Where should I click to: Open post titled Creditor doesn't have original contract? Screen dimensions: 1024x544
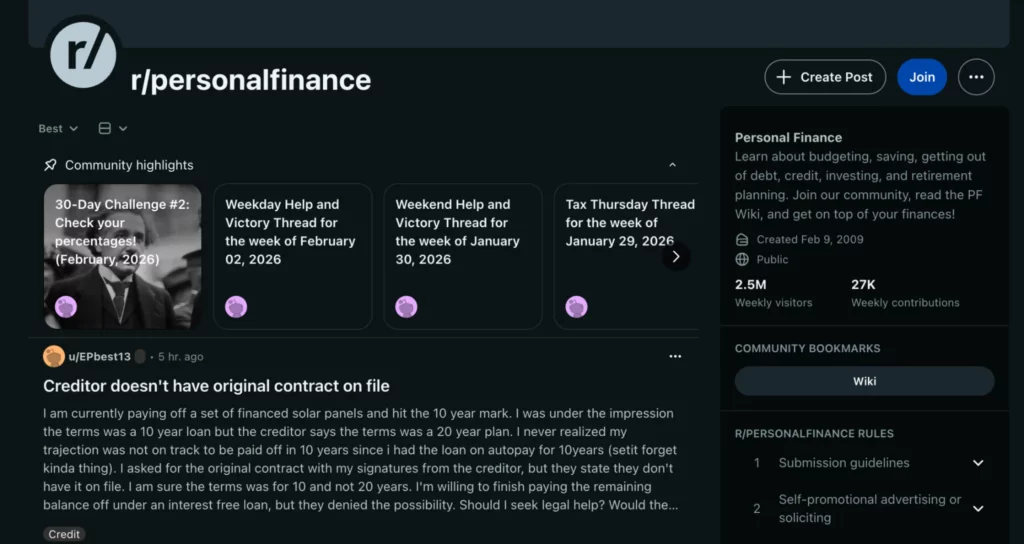[216, 386]
